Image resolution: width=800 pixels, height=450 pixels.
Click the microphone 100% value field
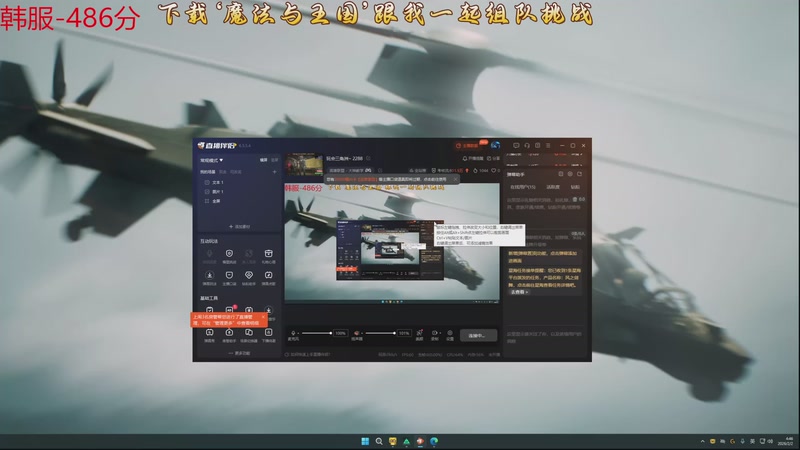click(341, 333)
